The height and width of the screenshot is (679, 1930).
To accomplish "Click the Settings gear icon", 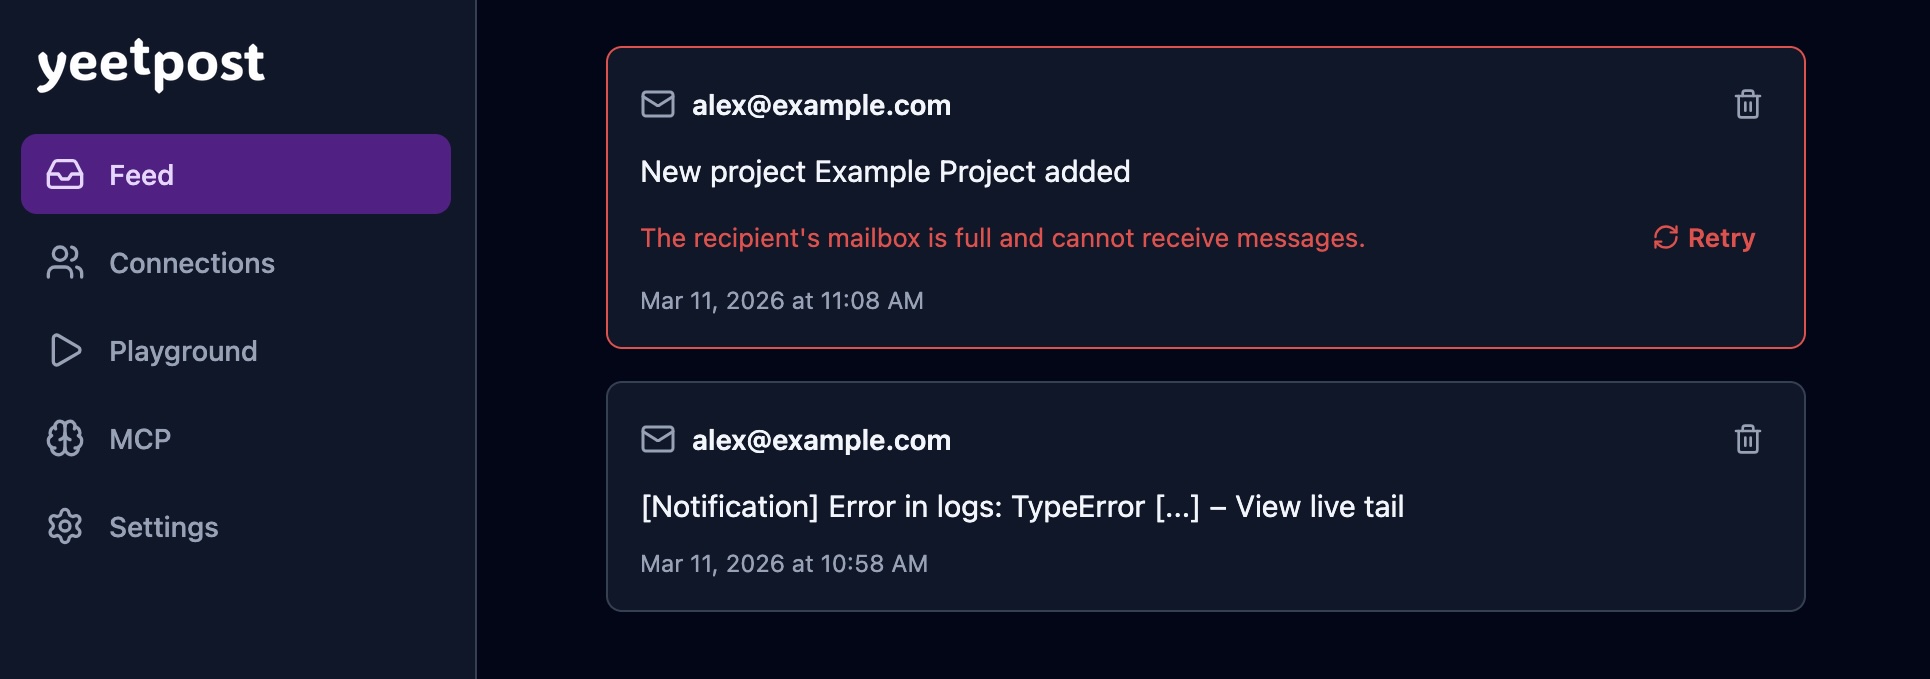I will coord(65,526).
